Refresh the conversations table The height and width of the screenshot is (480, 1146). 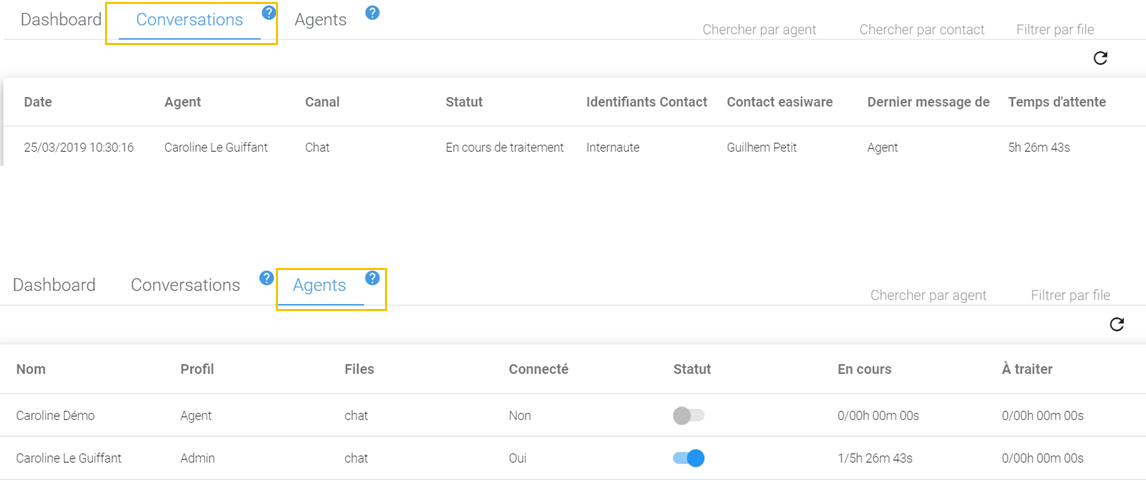[x=1100, y=58]
